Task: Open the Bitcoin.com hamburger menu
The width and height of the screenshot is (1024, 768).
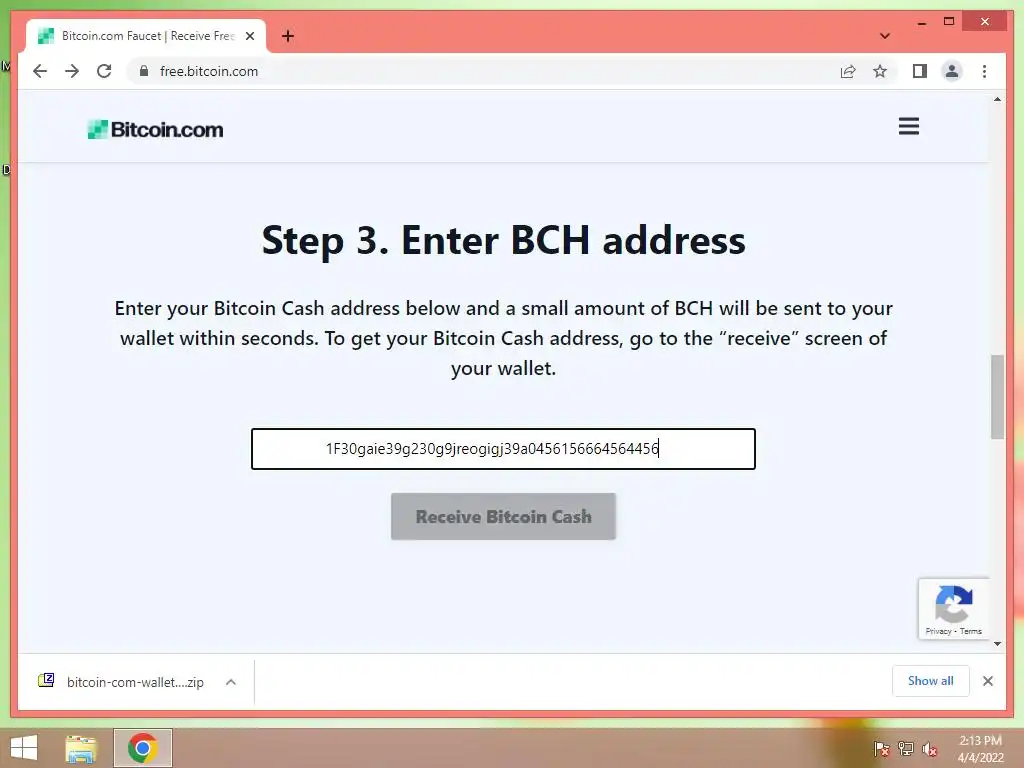Action: click(908, 126)
